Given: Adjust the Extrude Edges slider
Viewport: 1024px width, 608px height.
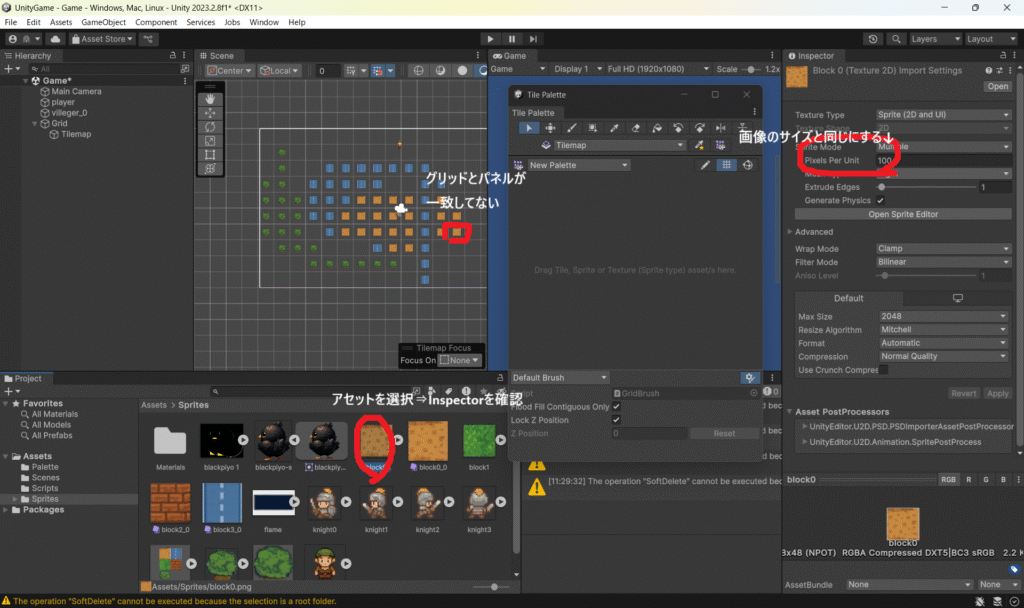Looking at the screenshot, I should coord(927,187).
